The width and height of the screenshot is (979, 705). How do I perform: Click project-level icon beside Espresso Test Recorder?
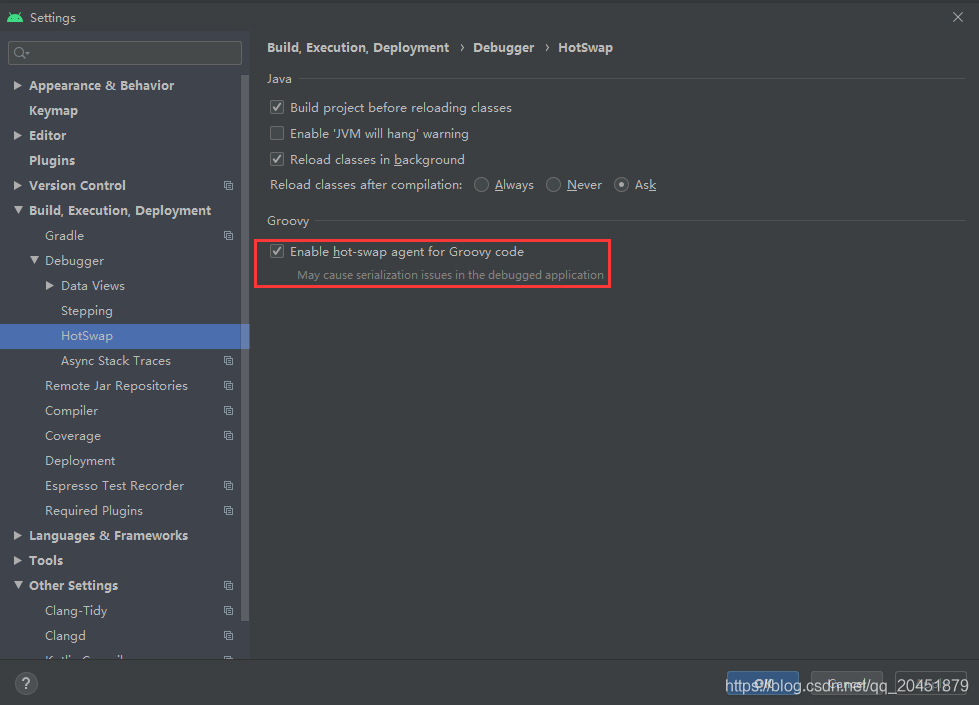(229, 485)
